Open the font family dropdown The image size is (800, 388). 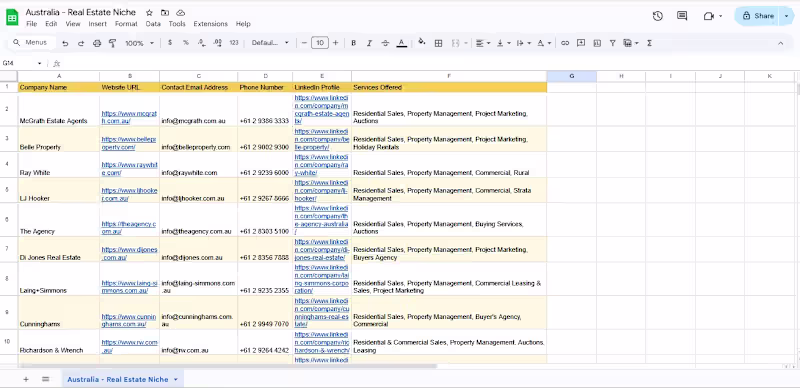tap(270, 43)
